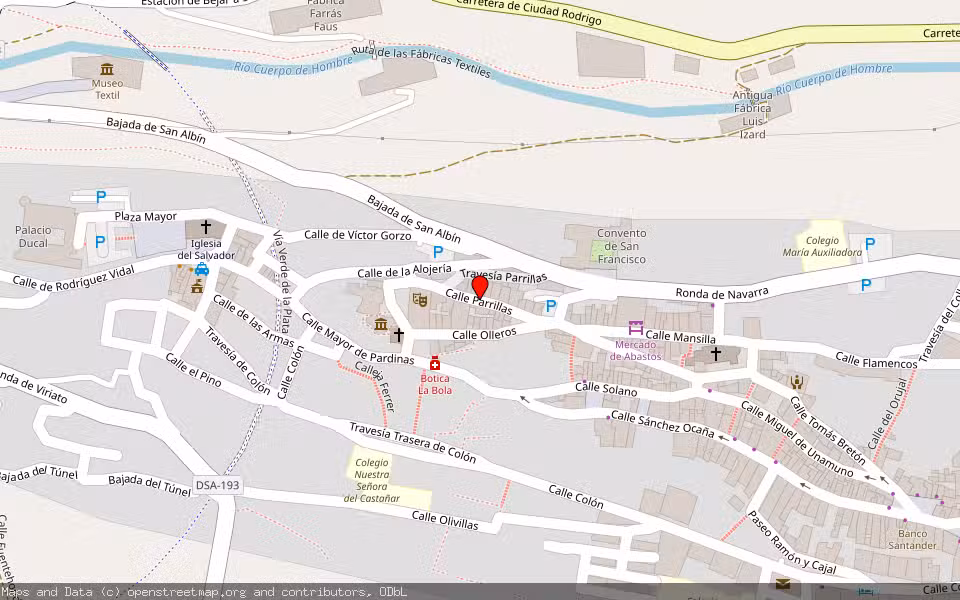This screenshot has height=600, width=960.
Task: Click the Ronda de Viriato label
Action: [34, 386]
